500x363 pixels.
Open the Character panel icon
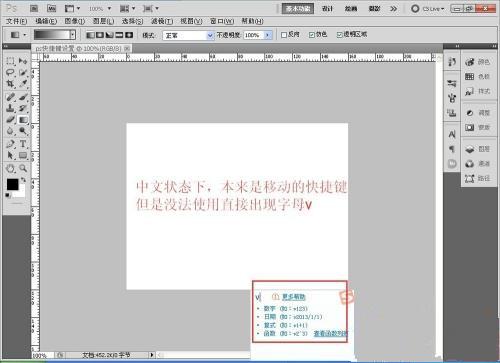pos(452,134)
